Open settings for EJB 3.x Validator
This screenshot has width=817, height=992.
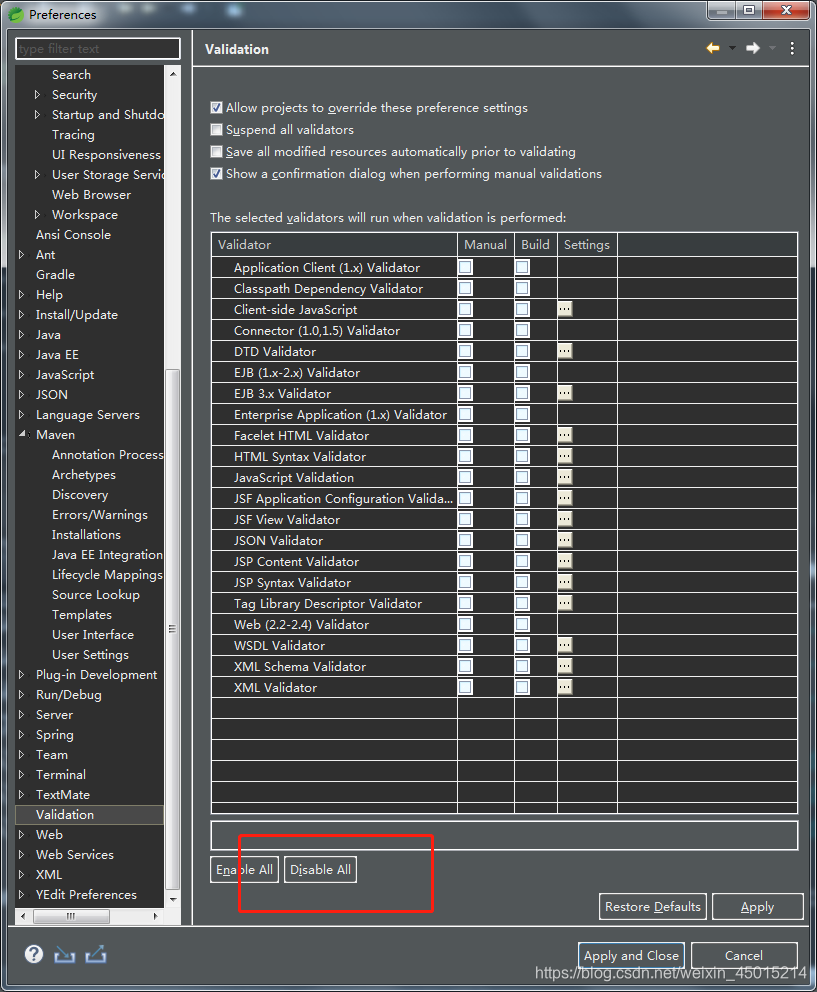pyautogui.click(x=565, y=393)
